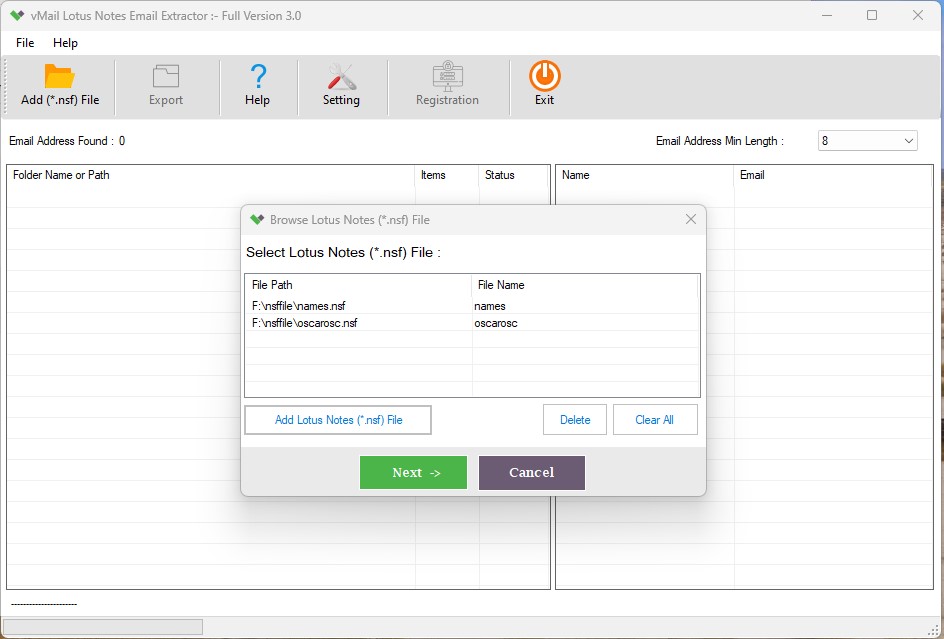
Task: Click the Email column header
Action: (833, 175)
